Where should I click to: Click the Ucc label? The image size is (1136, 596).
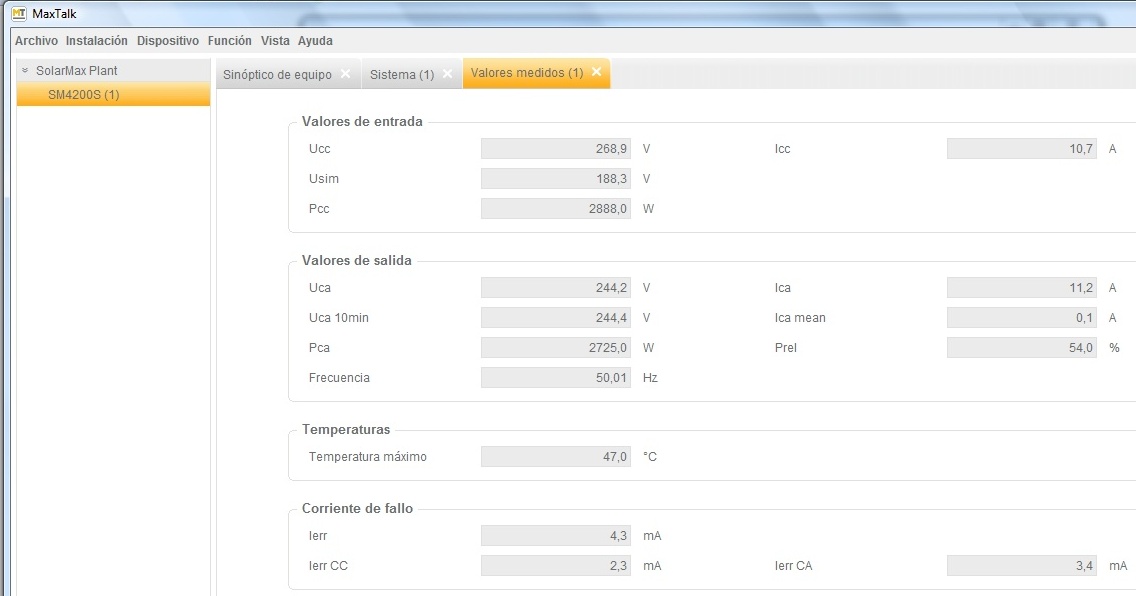point(320,148)
